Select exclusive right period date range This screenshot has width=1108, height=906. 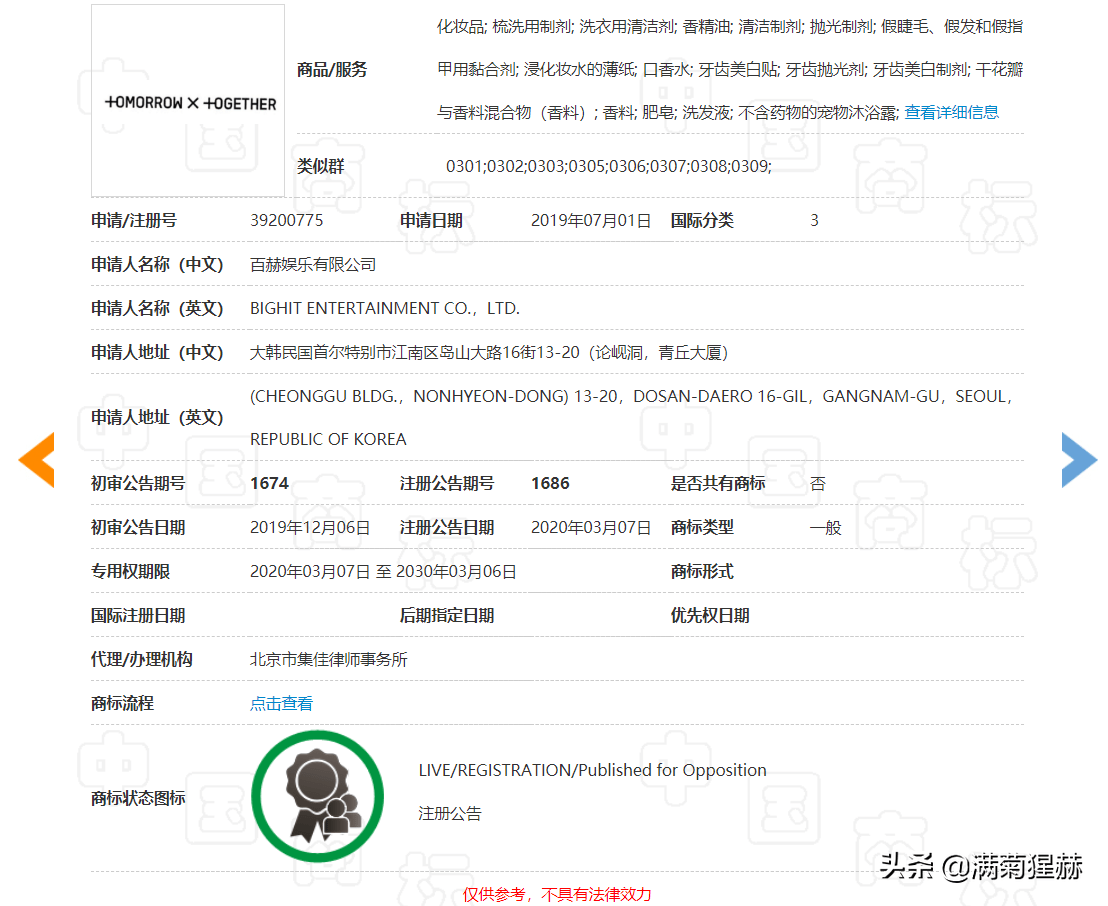383,572
